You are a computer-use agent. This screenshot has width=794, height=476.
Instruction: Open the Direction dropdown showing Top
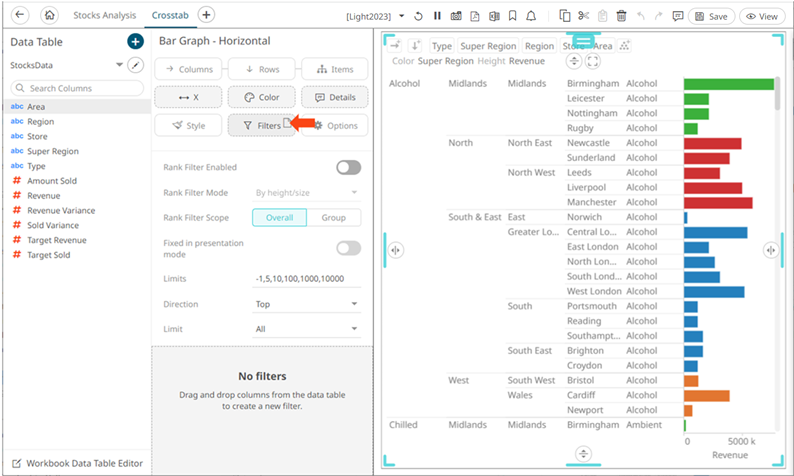click(x=307, y=304)
